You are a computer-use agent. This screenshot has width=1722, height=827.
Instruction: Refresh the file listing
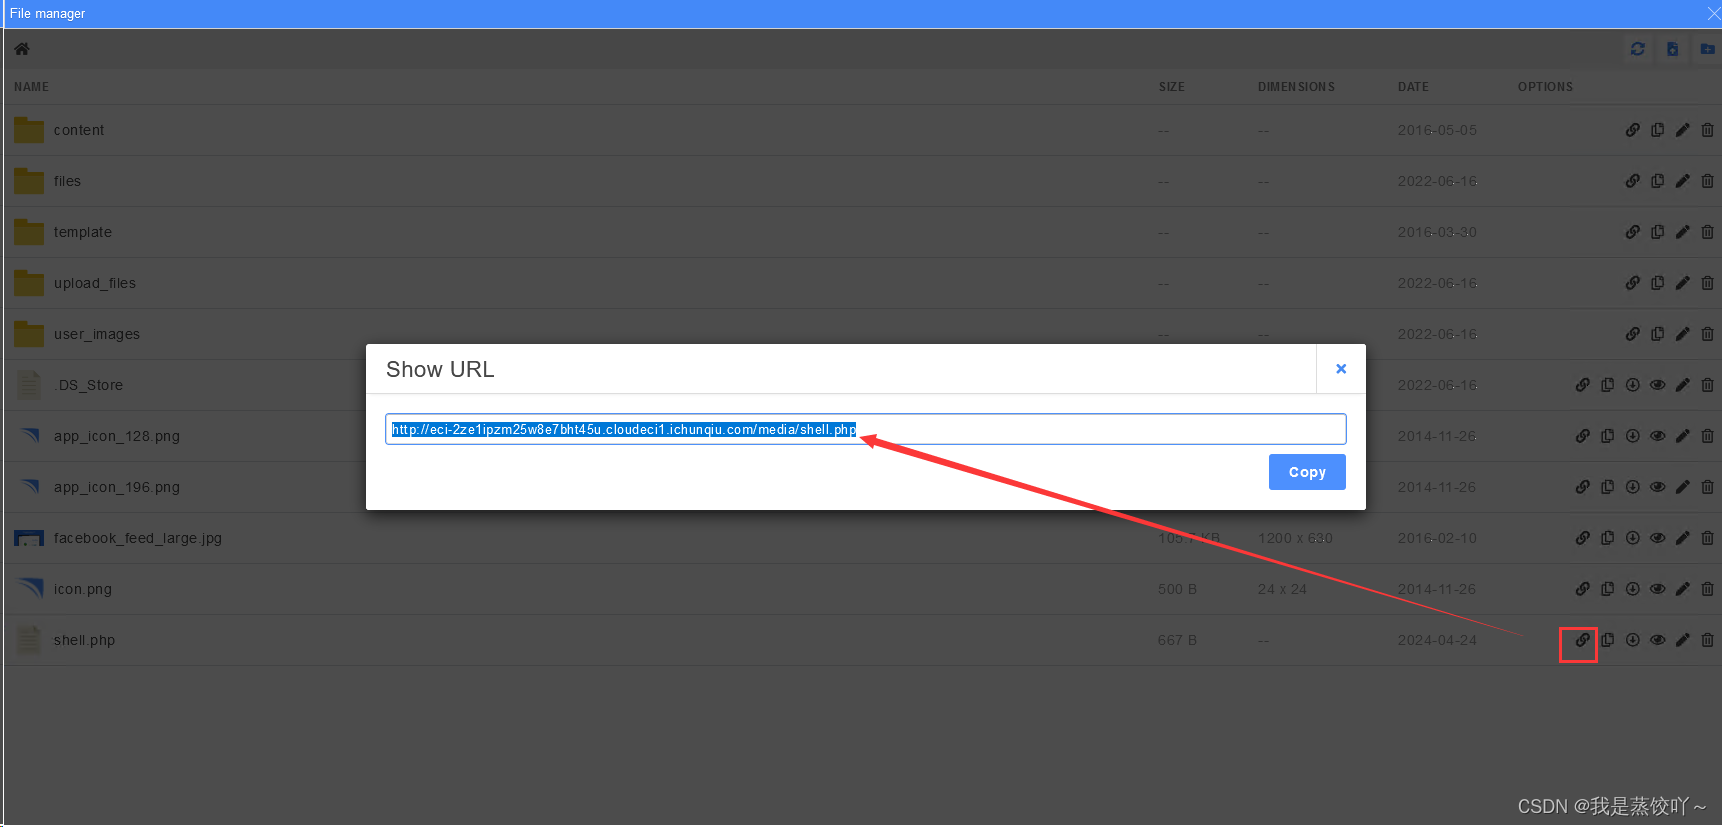[x=1637, y=49]
